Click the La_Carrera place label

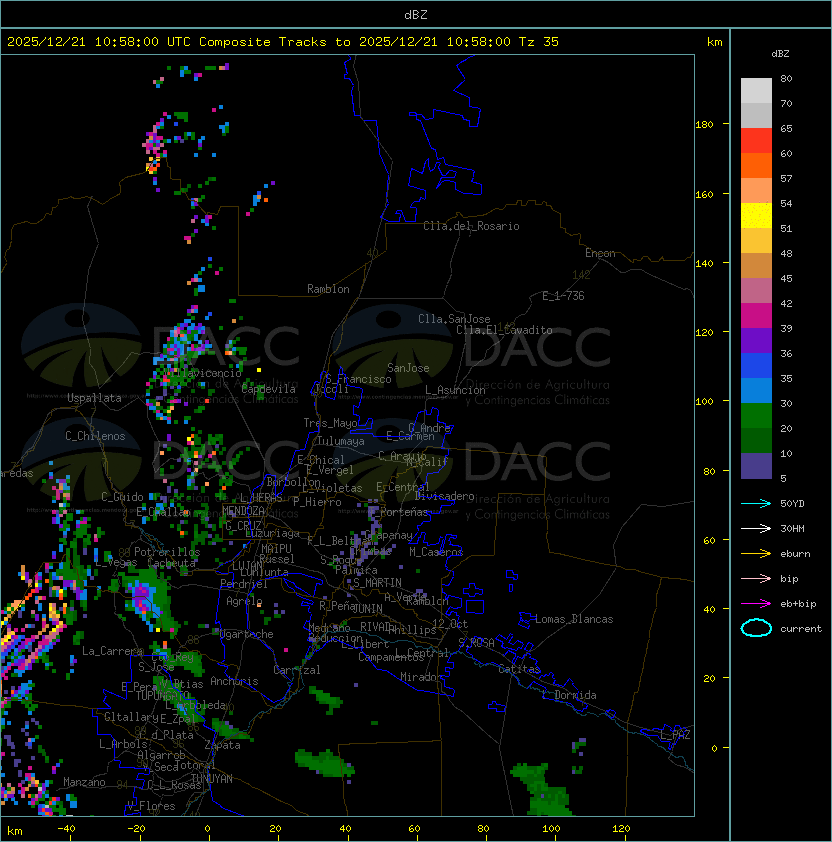tap(113, 651)
